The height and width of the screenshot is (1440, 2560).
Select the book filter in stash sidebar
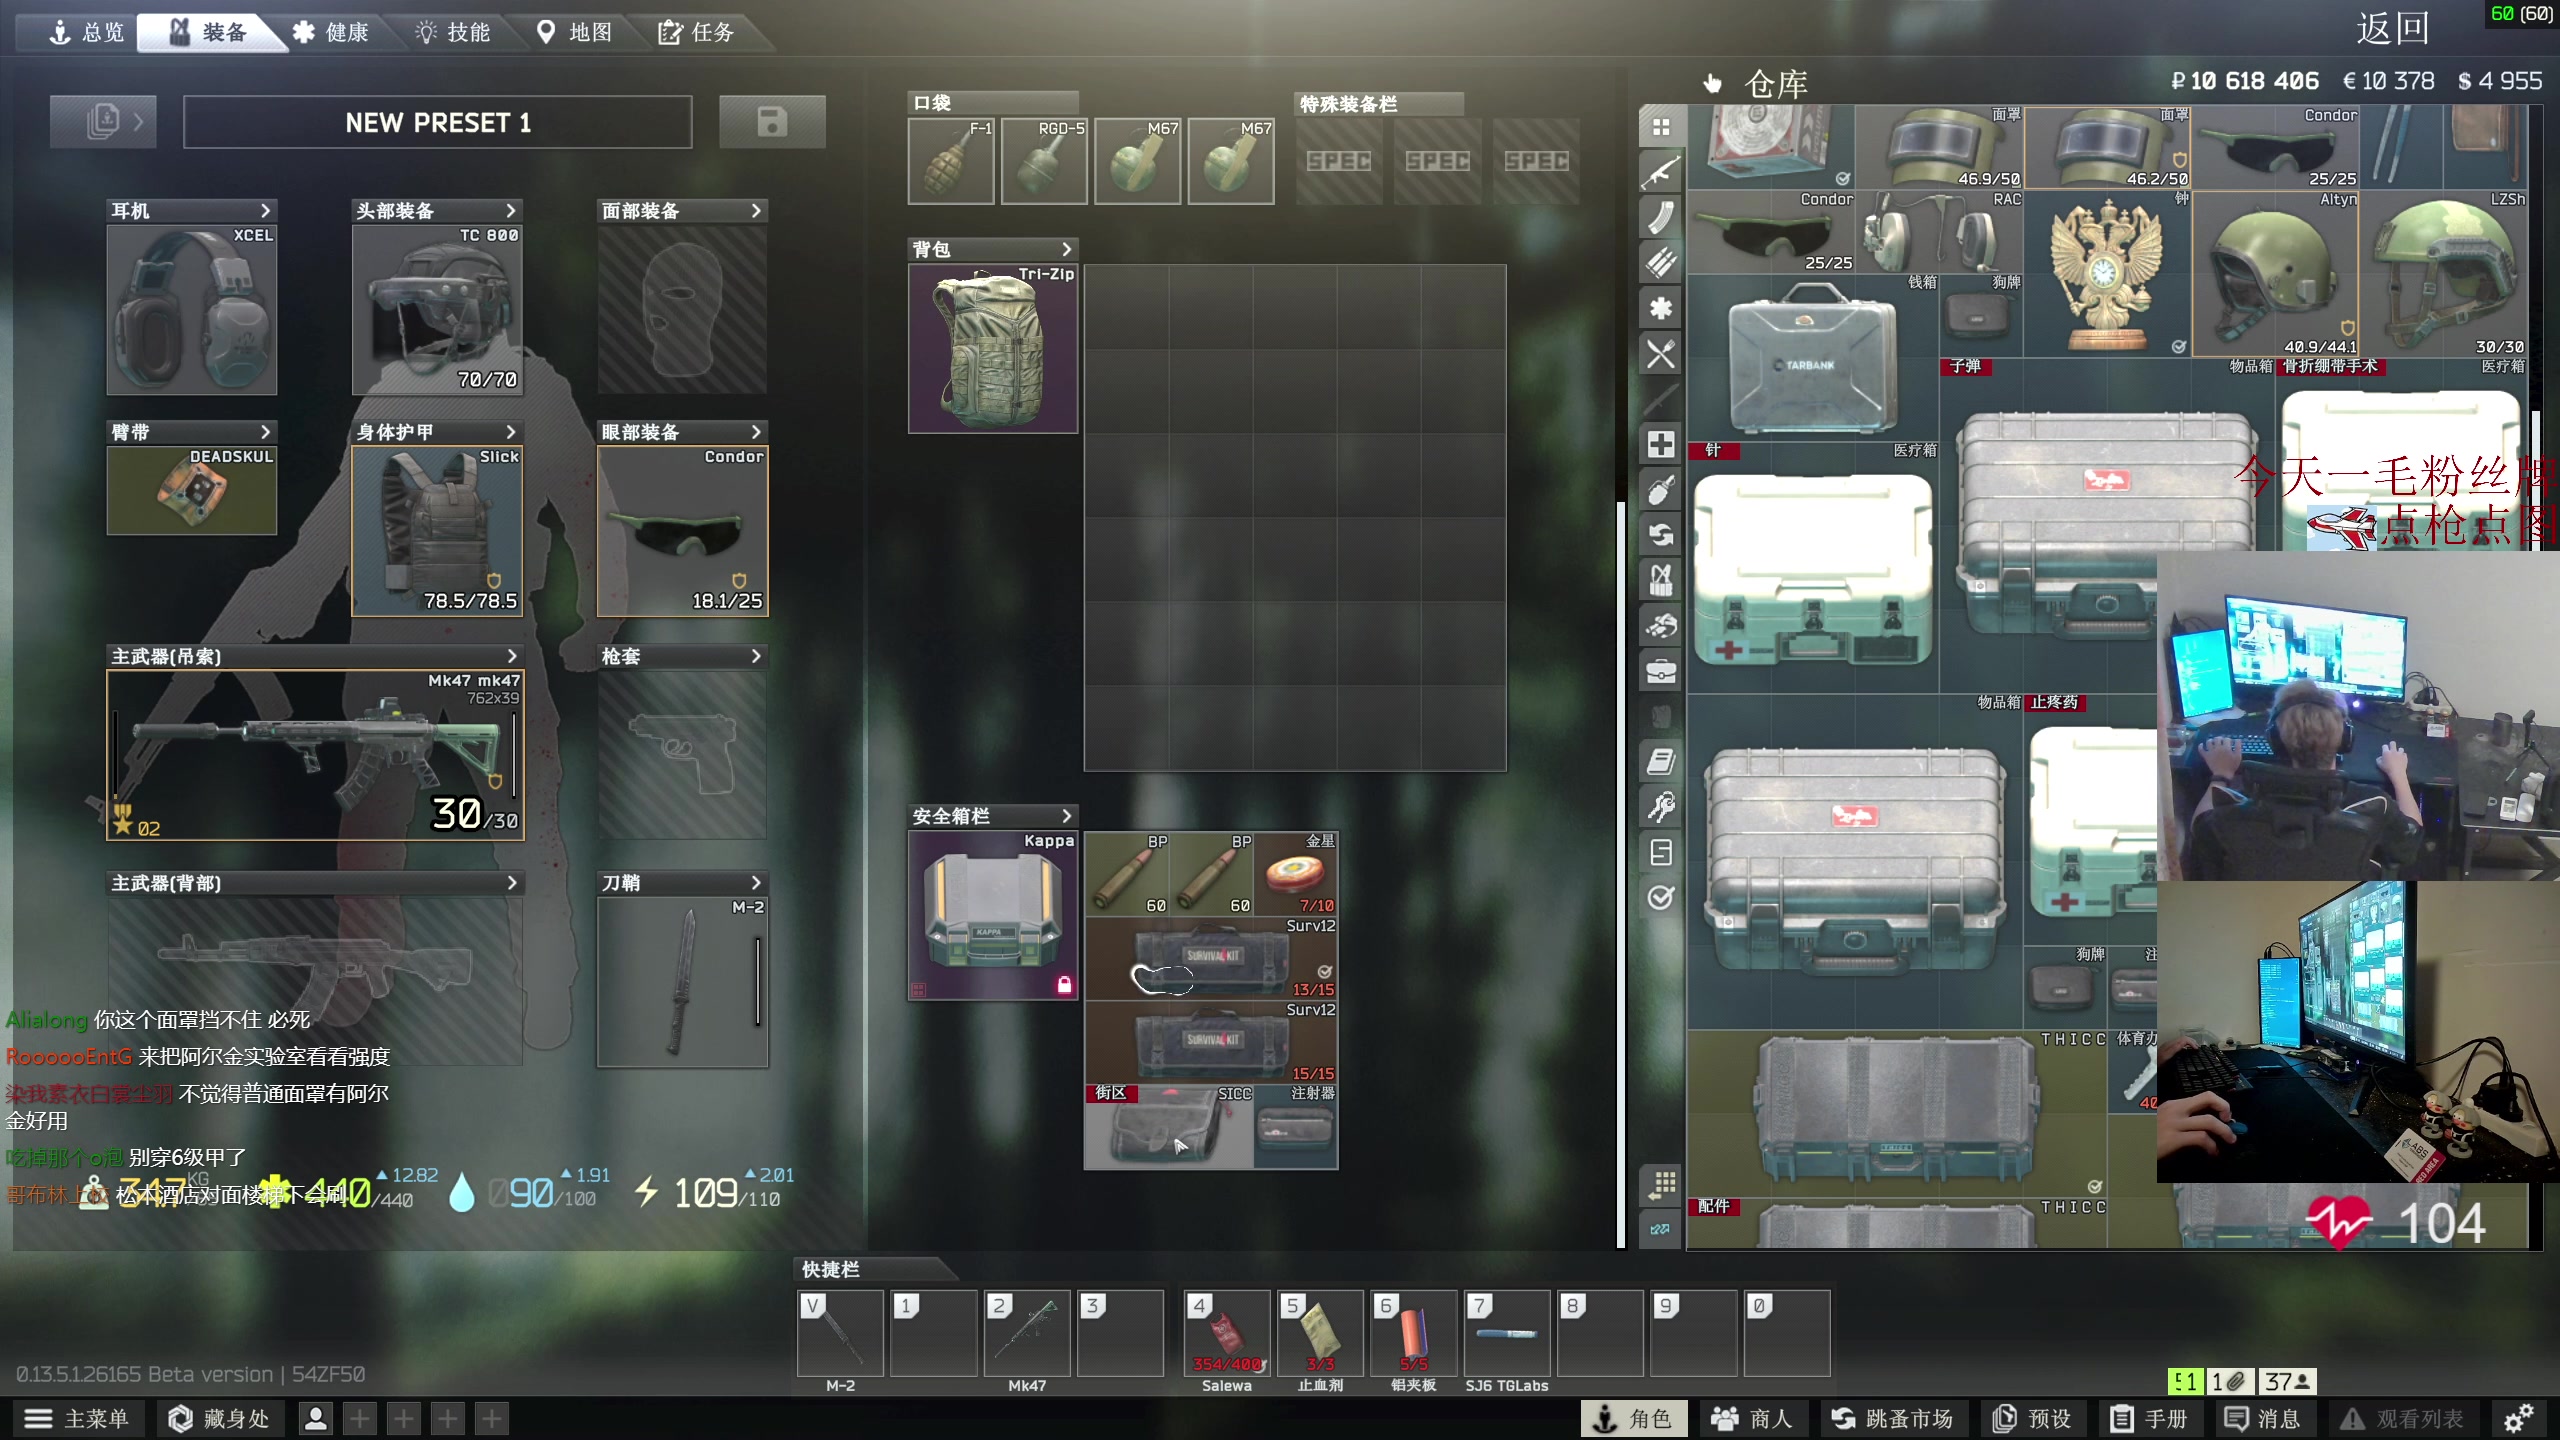coord(1661,762)
